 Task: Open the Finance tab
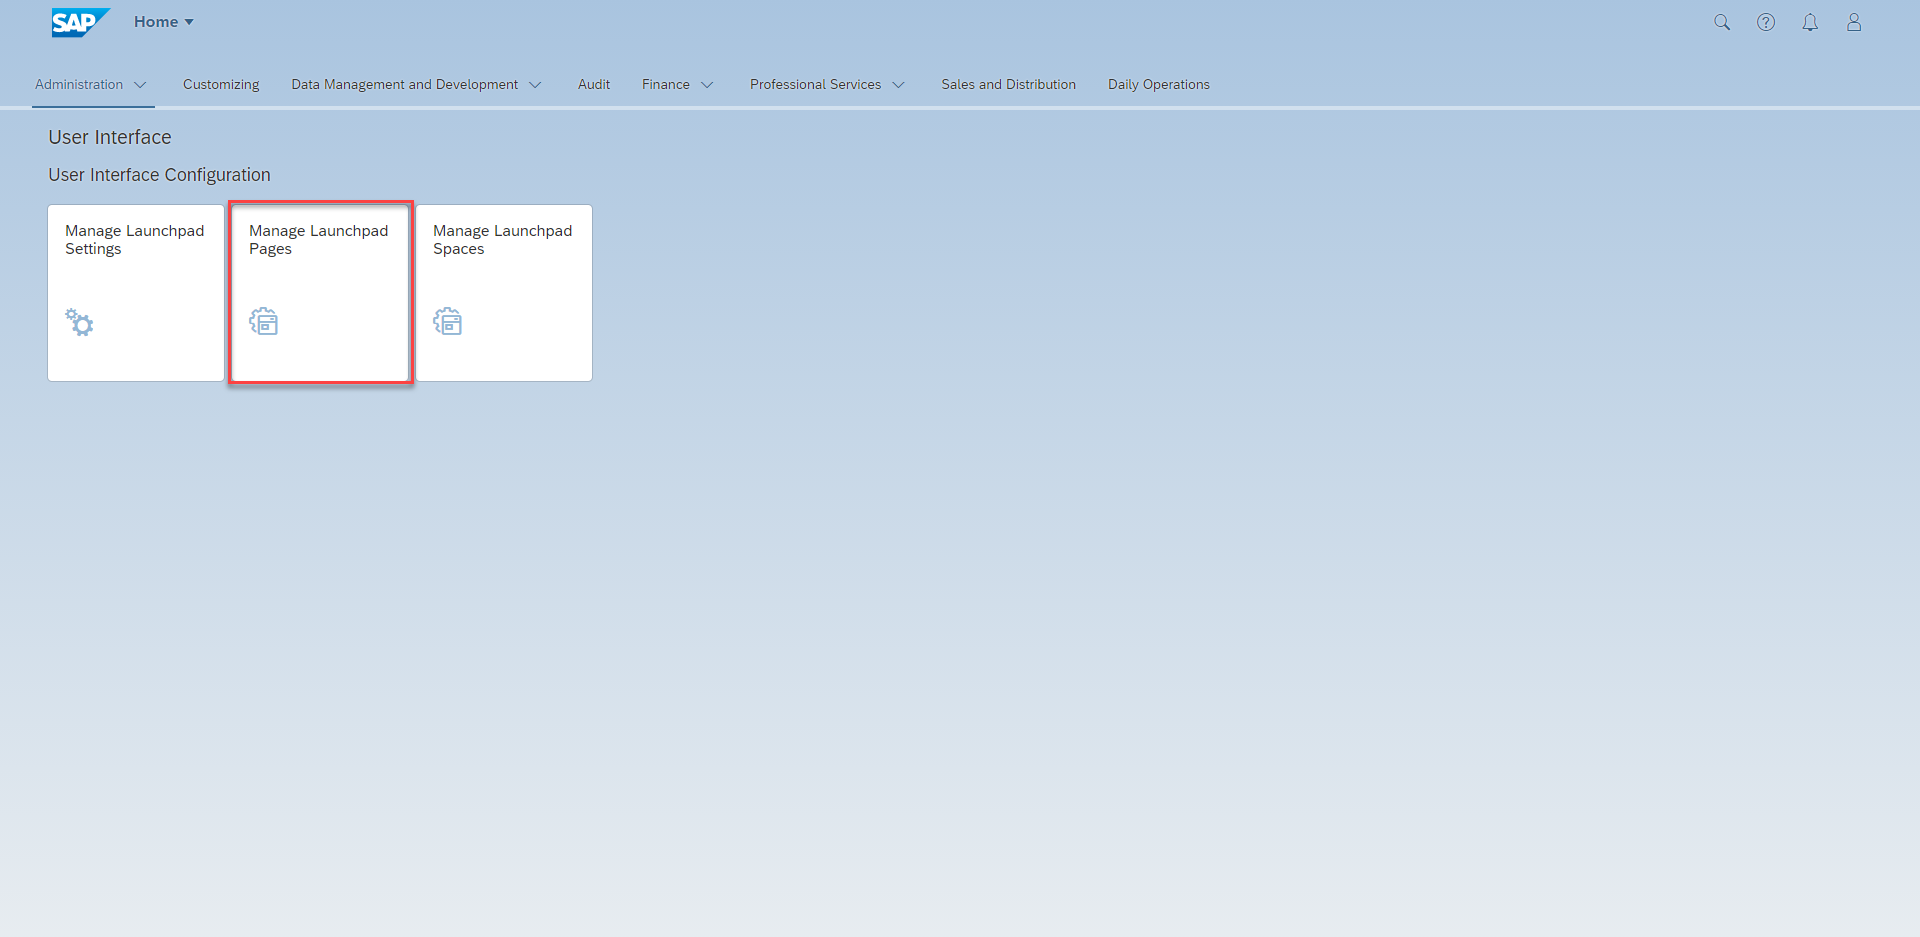tap(666, 85)
